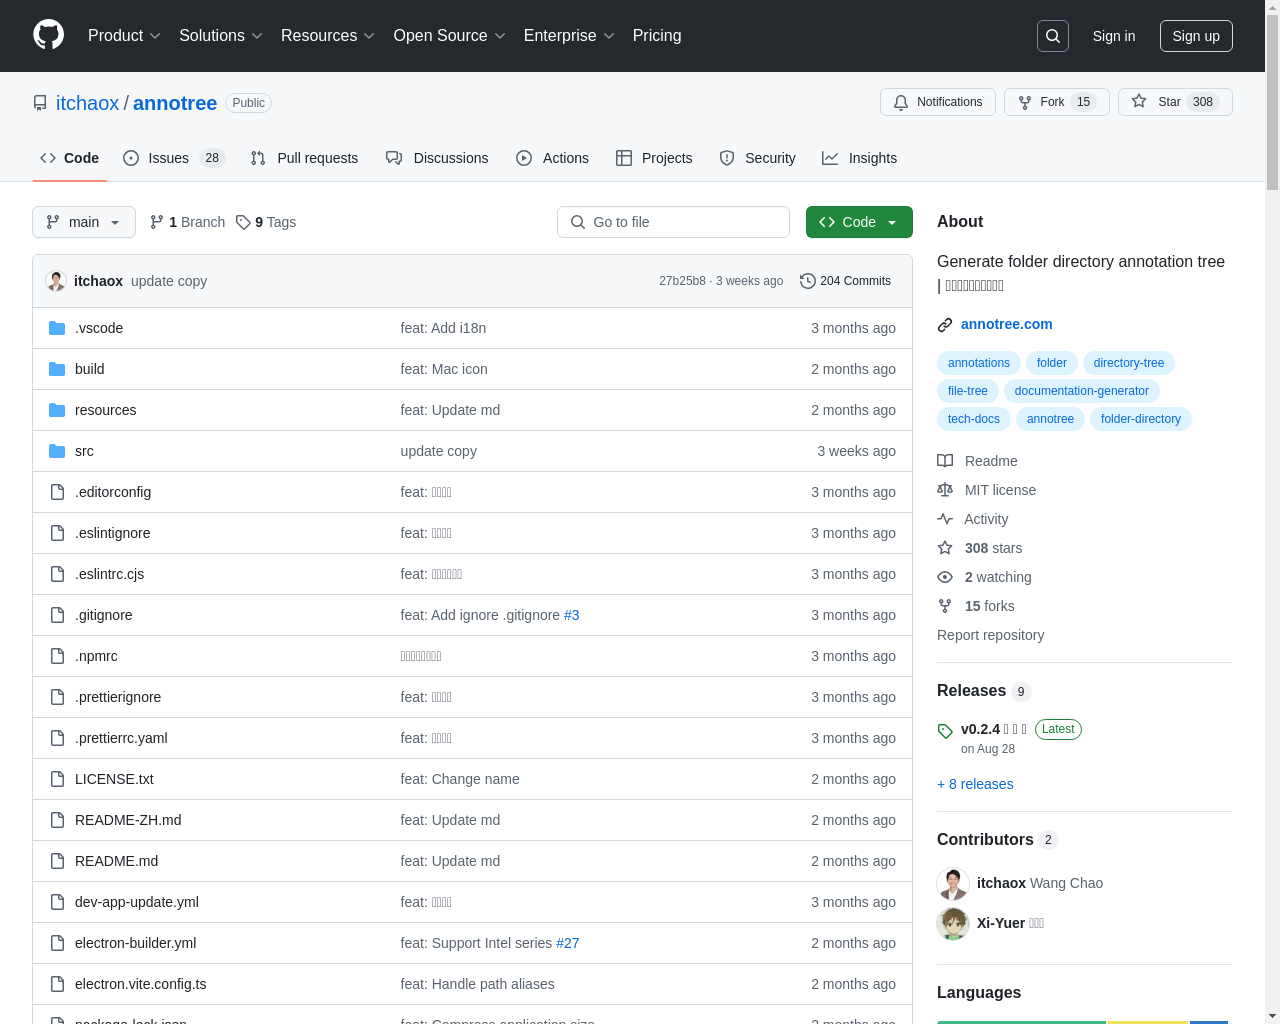Click itchaox contributor avatar
The width and height of the screenshot is (1280, 1024).
coord(953,884)
